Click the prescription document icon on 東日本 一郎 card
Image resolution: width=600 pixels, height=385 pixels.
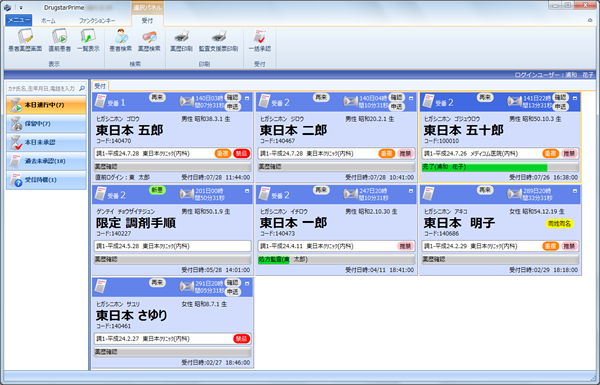pyautogui.click(x=264, y=194)
